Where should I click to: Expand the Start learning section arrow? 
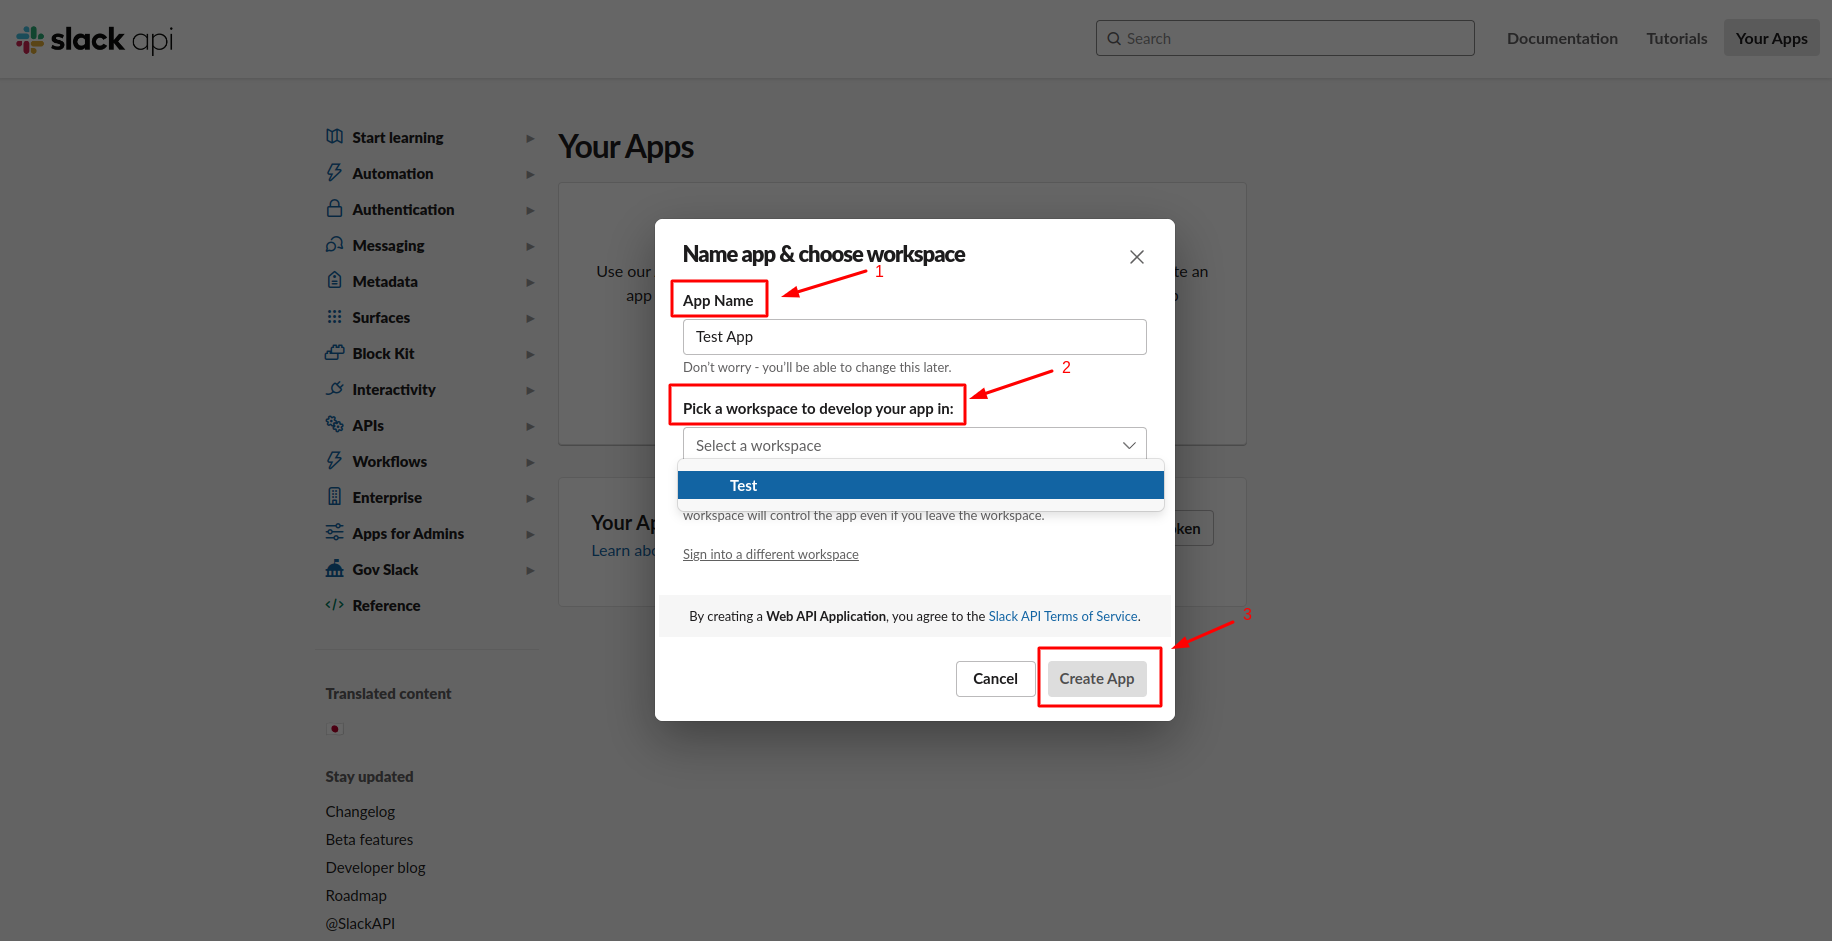click(530, 138)
